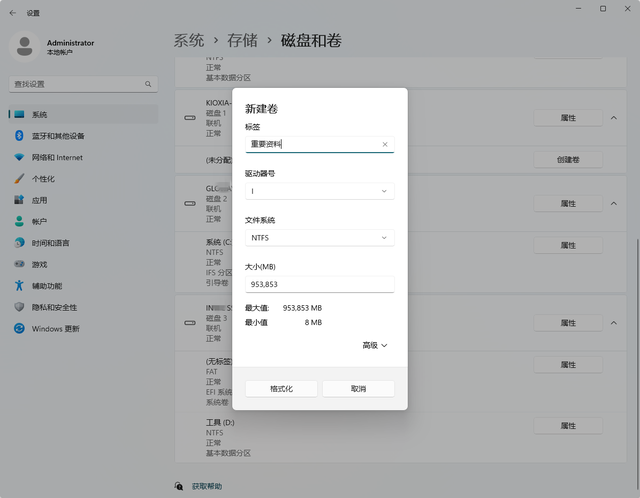The image size is (640, 498).
Task: Click the 查找设置 search box
Action: point(83,84)
